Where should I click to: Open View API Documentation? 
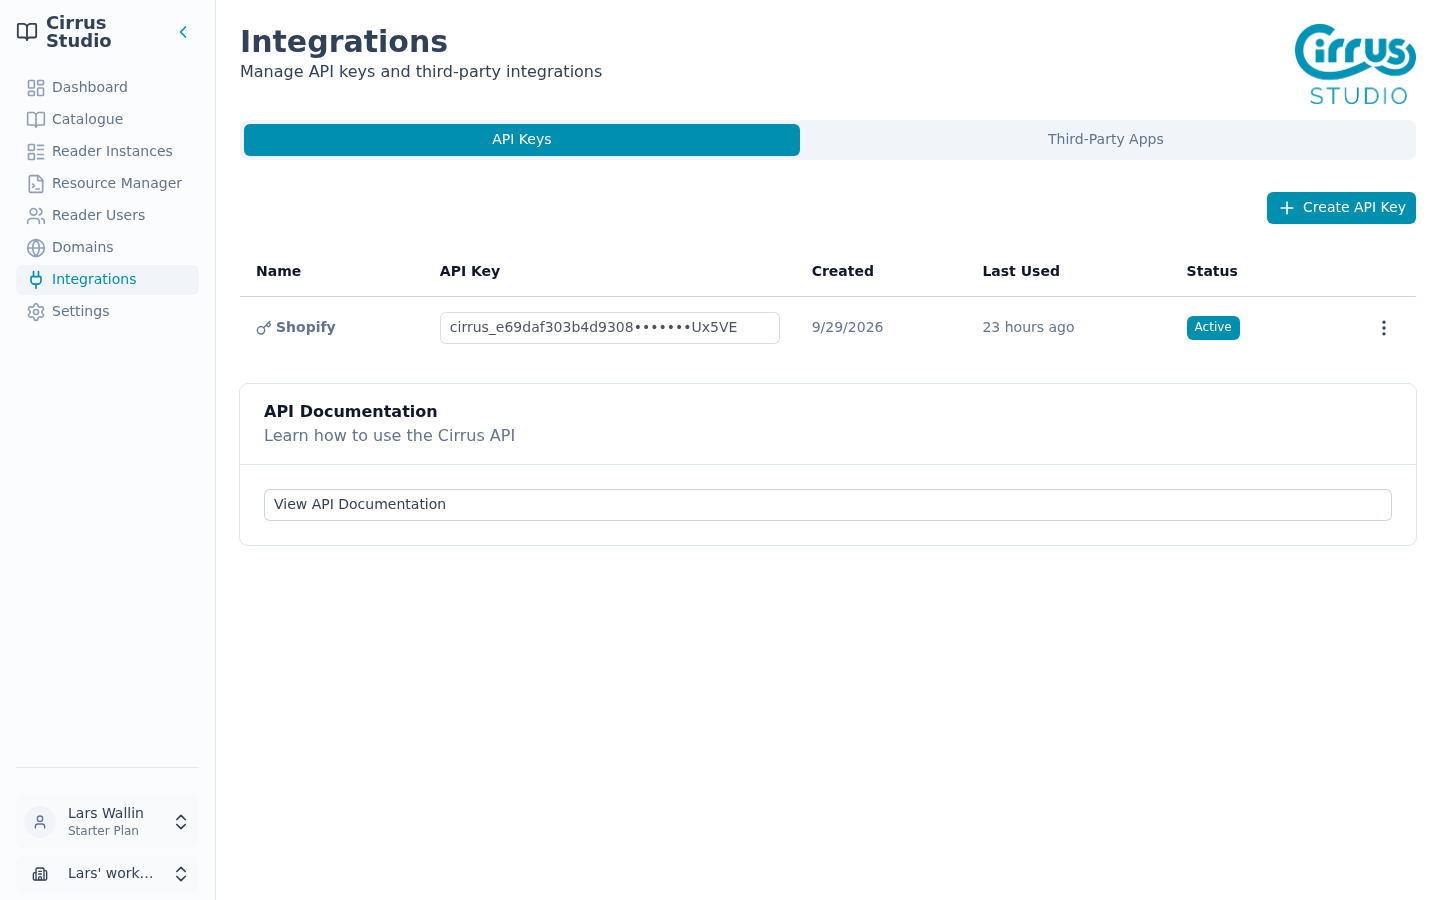[x=828, y=505]
